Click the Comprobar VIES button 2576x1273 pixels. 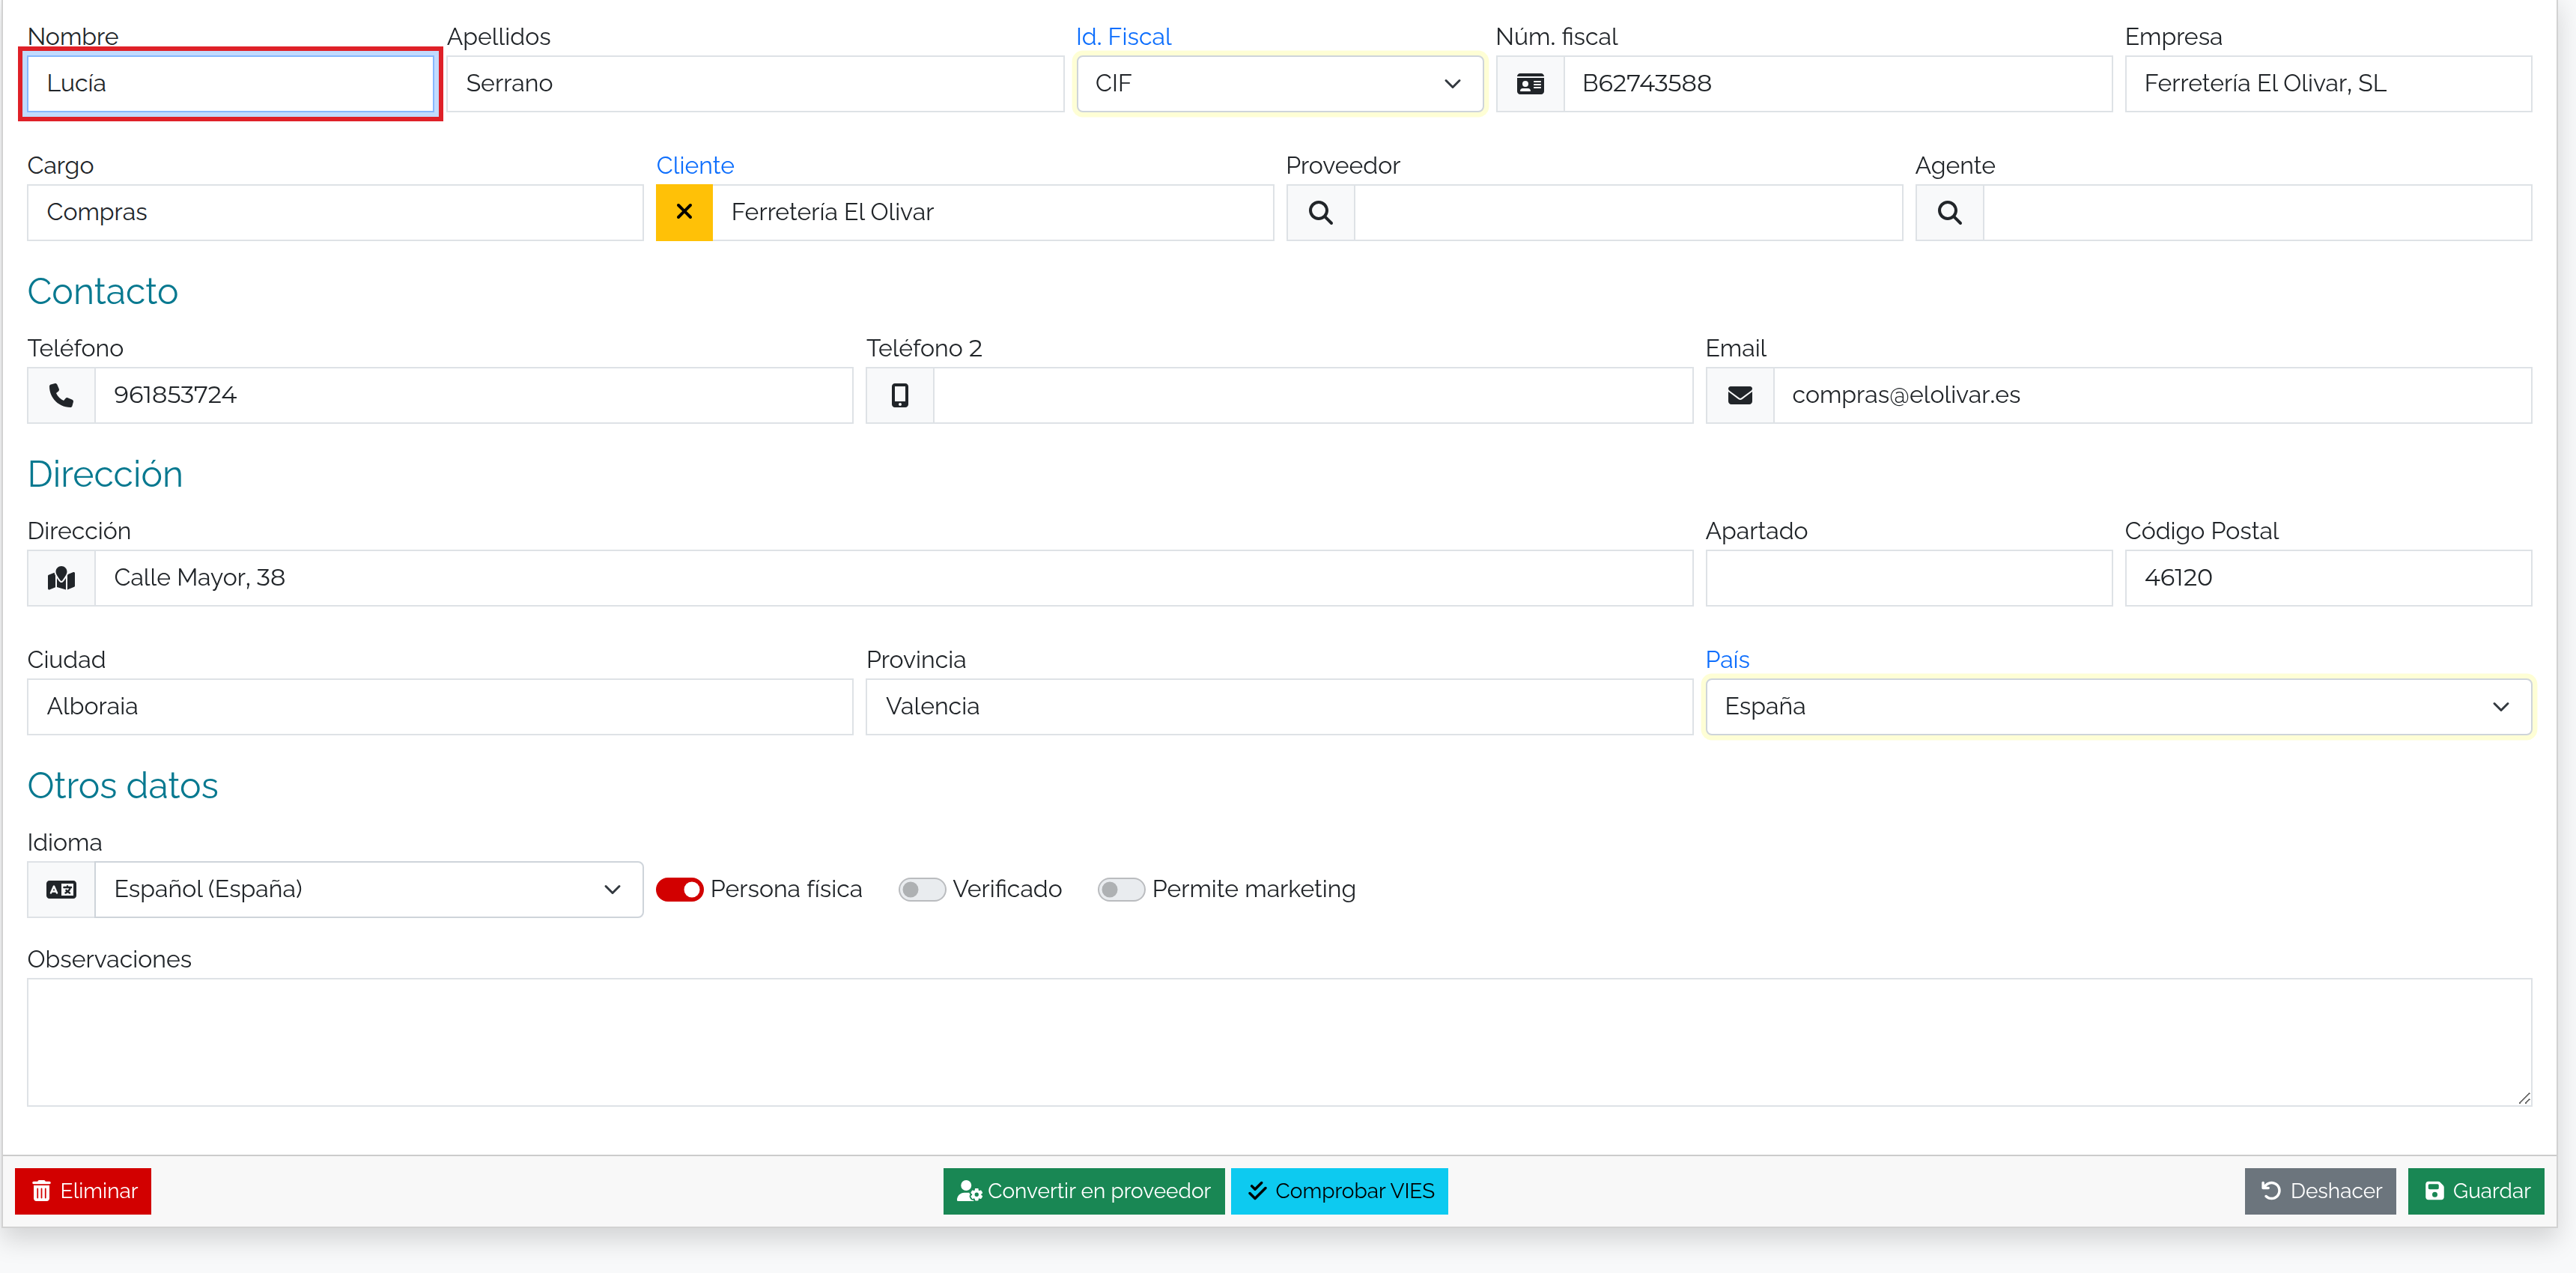coord(1339,1191)
